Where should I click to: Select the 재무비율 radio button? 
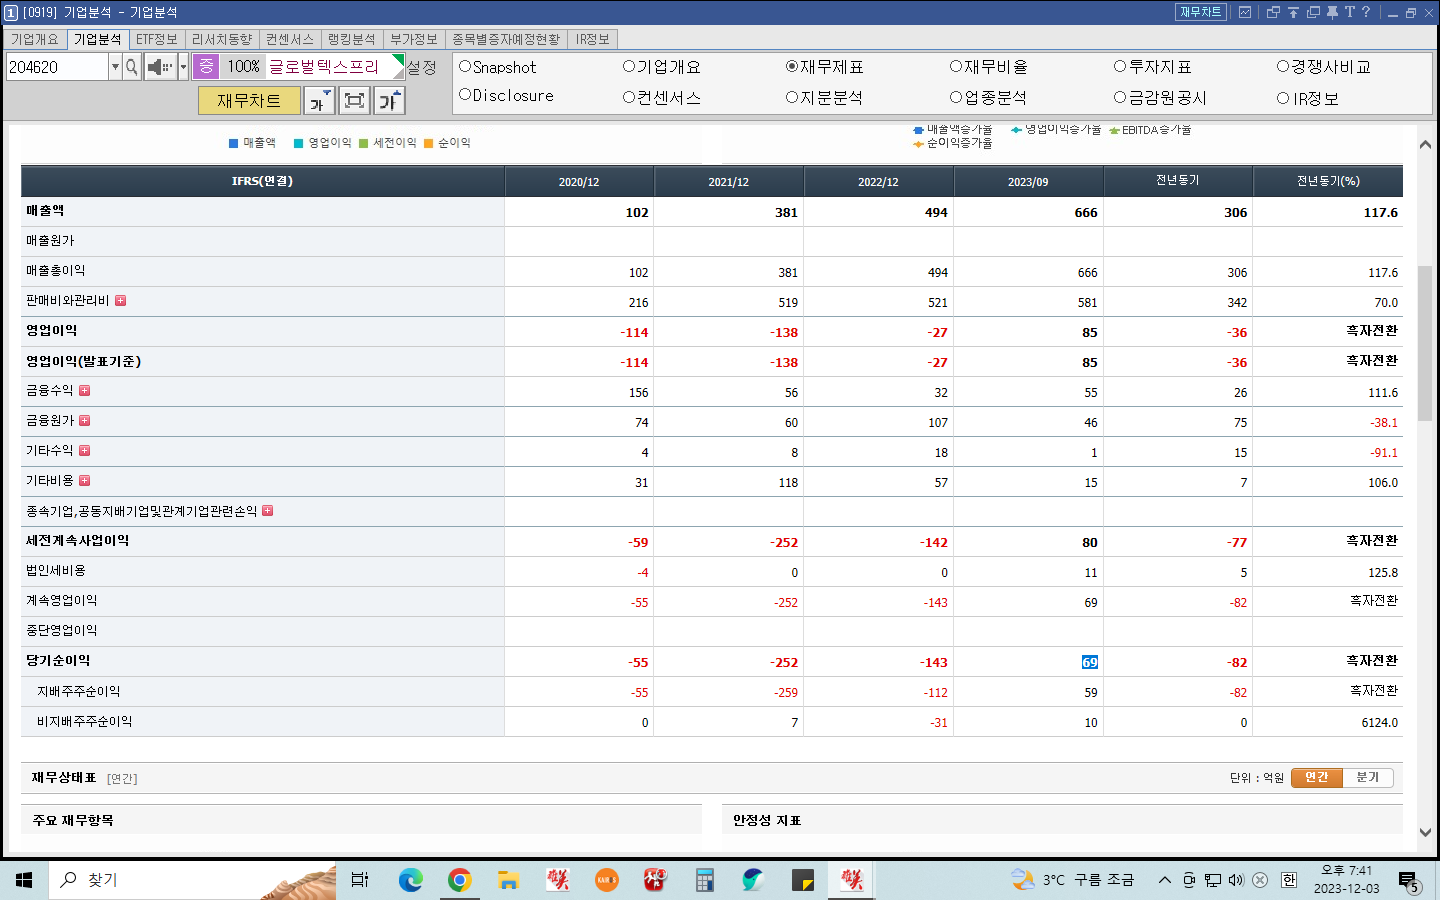pos(956,66)
